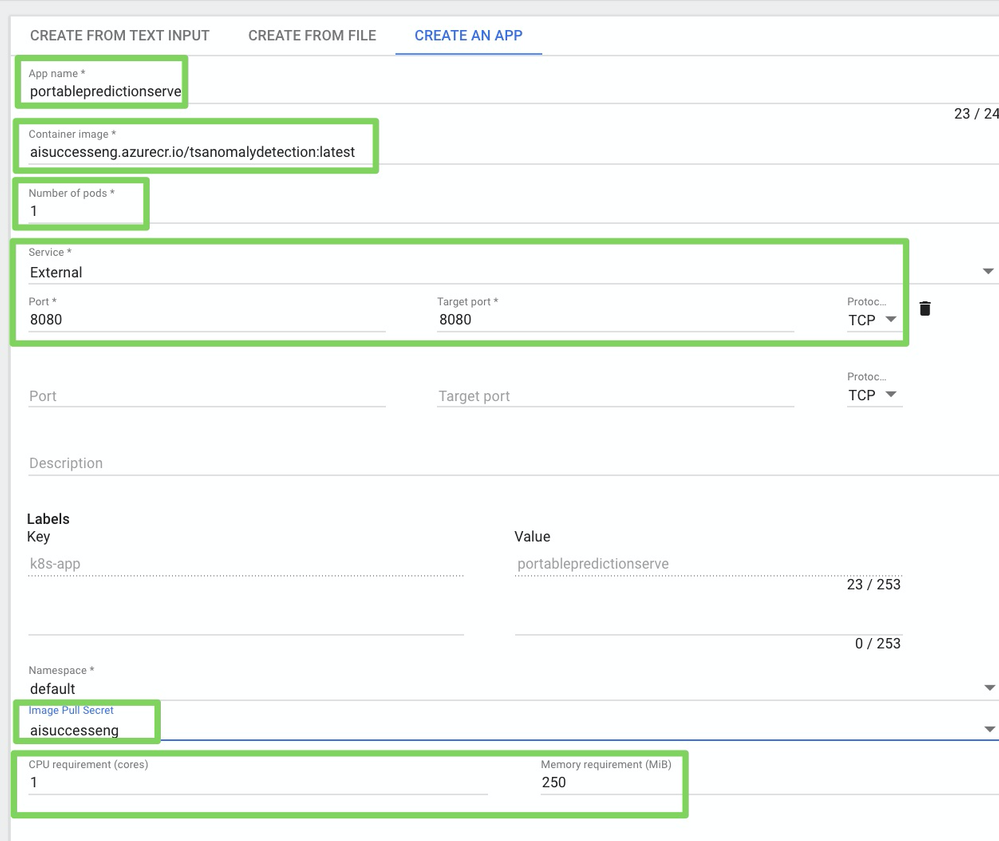Click the empty label key field
The width and height of the screenshot is (999, 841).
245,622
